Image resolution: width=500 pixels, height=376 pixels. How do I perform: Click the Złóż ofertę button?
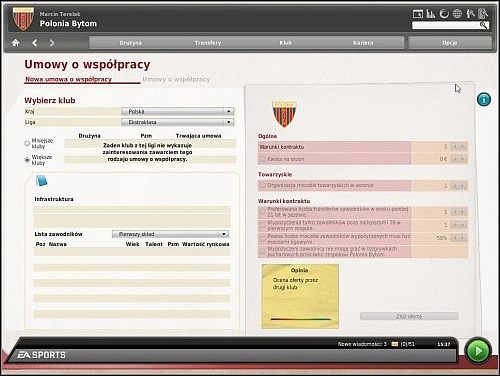(x=409, y=316)
